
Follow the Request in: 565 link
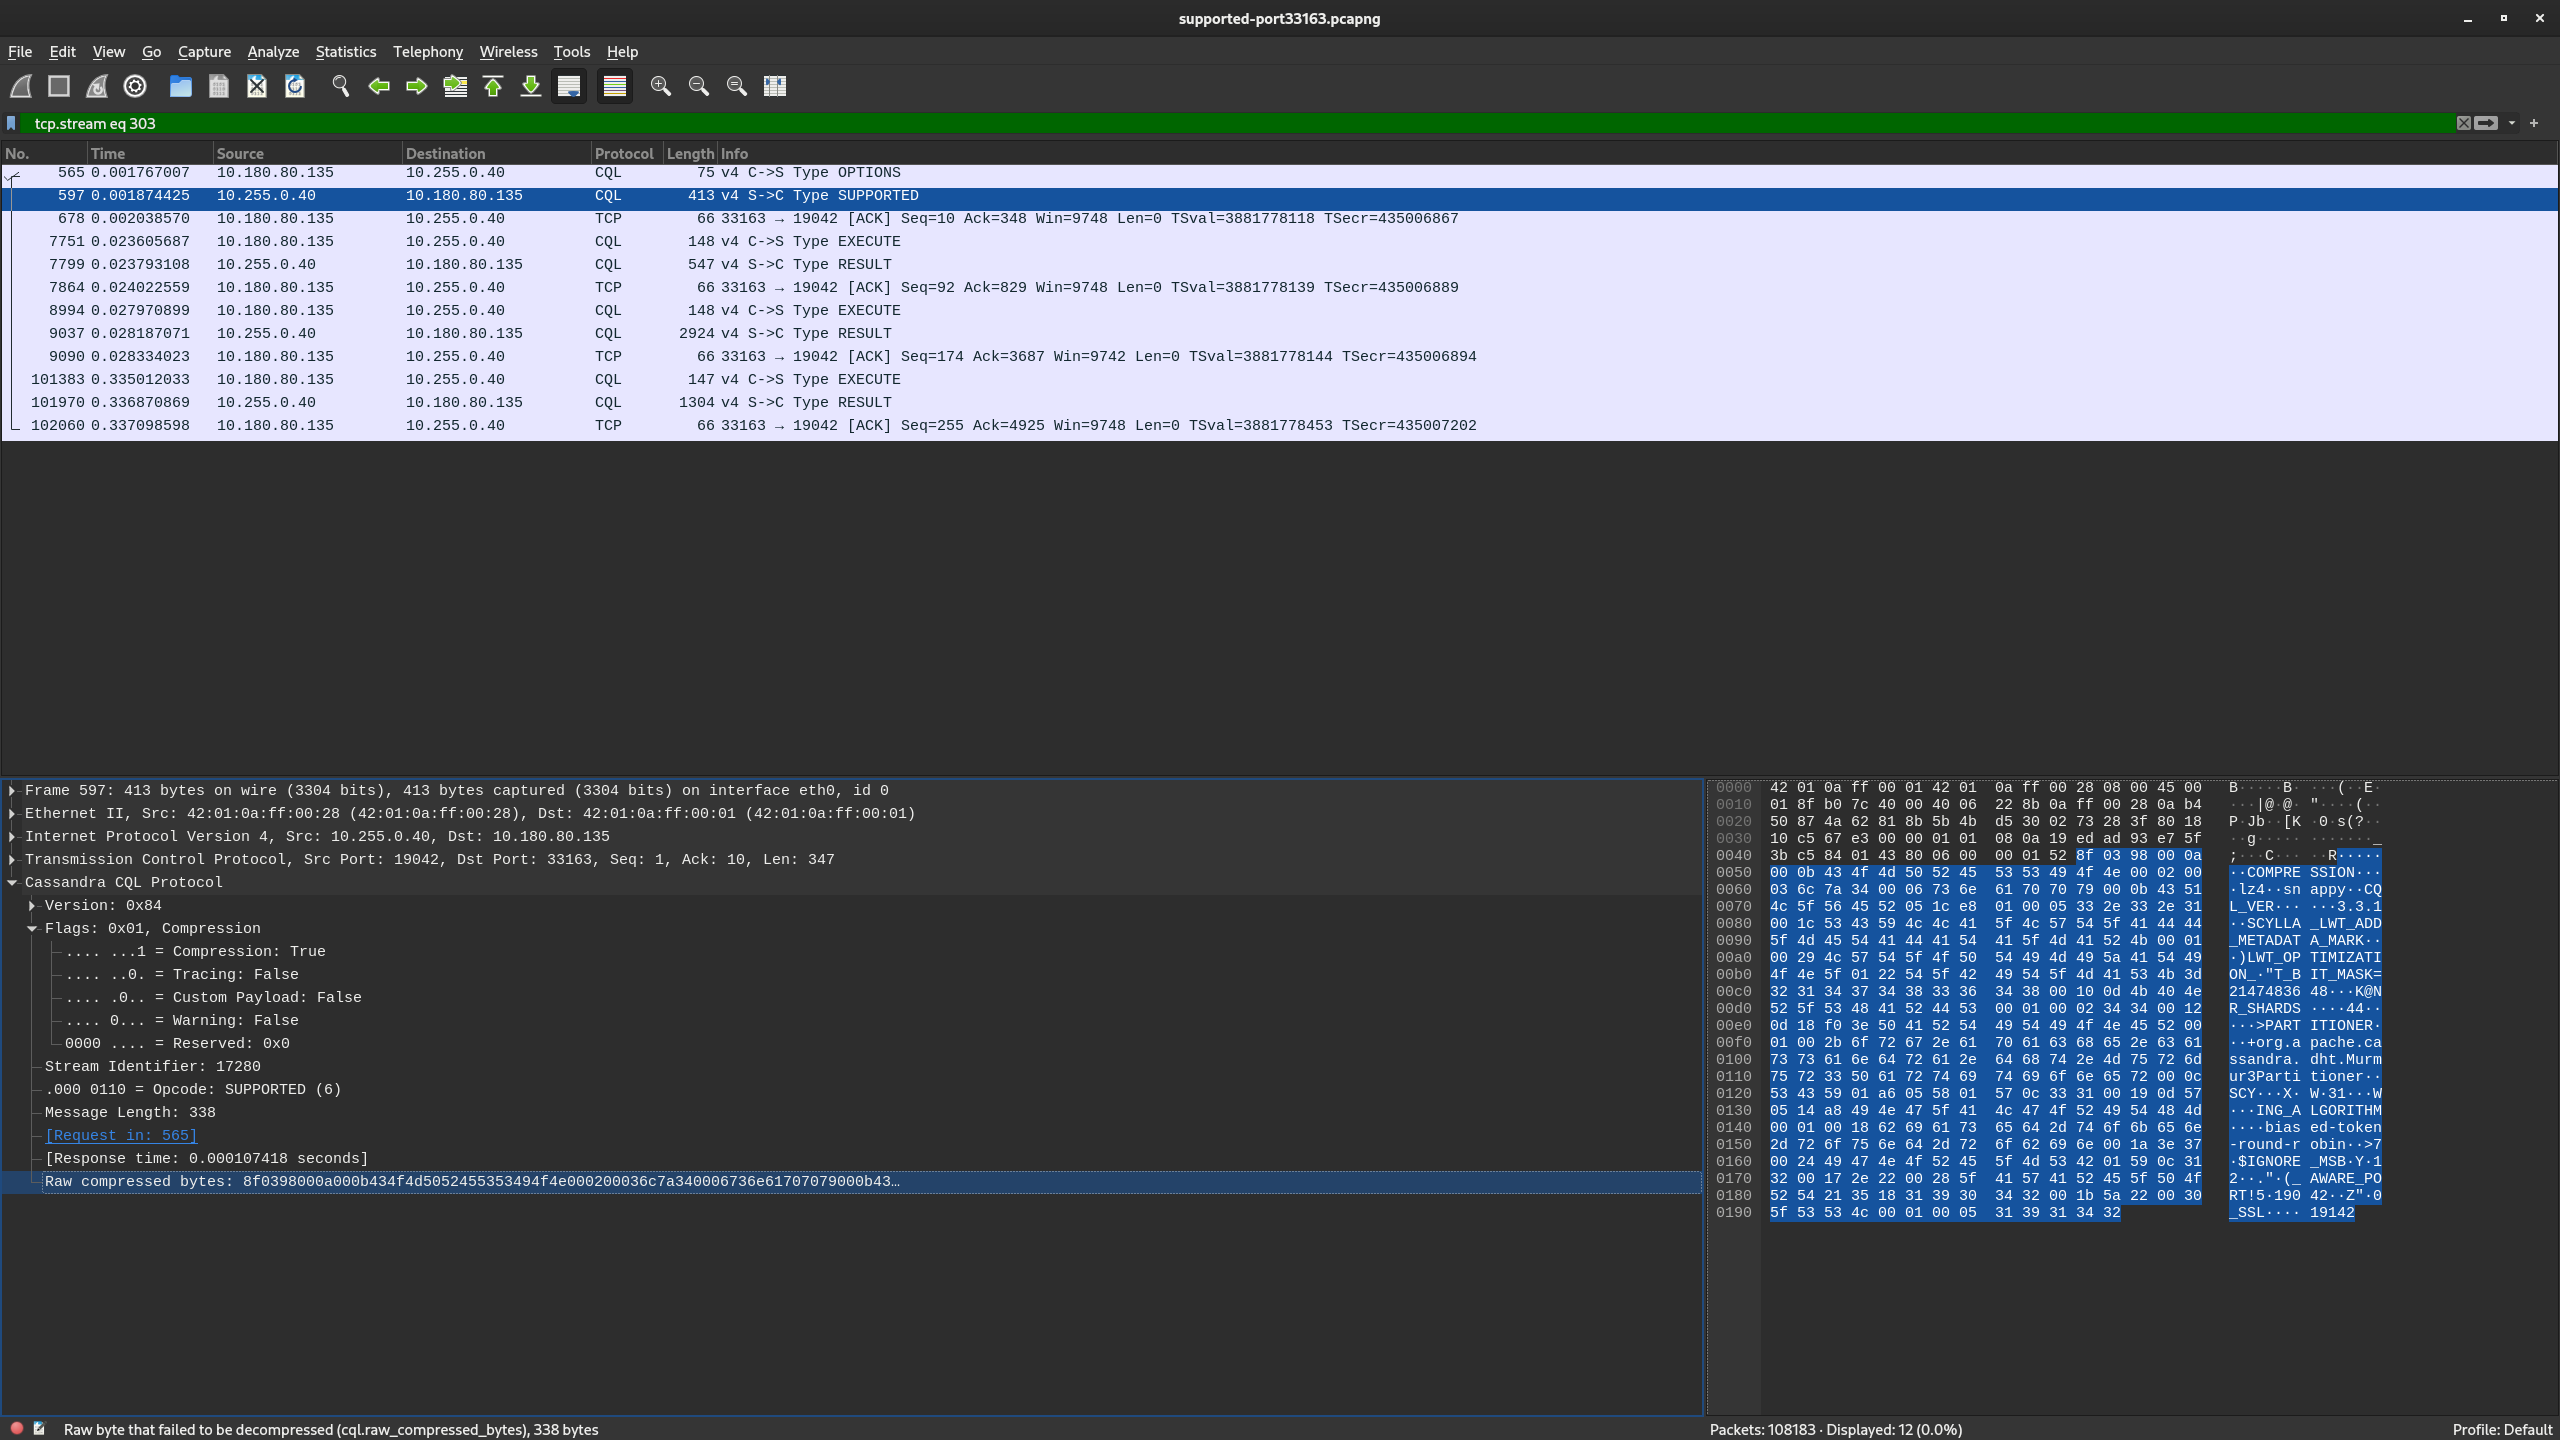click(121, 1135)
